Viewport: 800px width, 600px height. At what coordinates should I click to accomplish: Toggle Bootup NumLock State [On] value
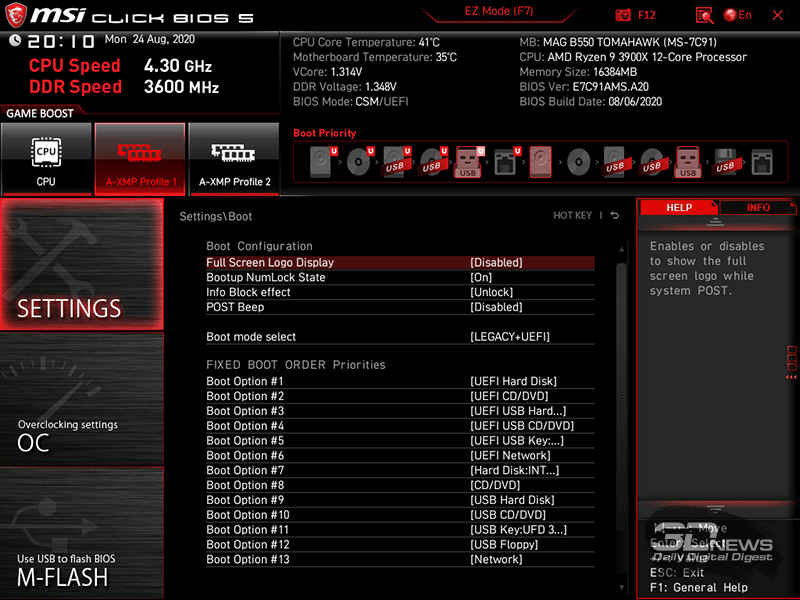(x=481, y=277)
